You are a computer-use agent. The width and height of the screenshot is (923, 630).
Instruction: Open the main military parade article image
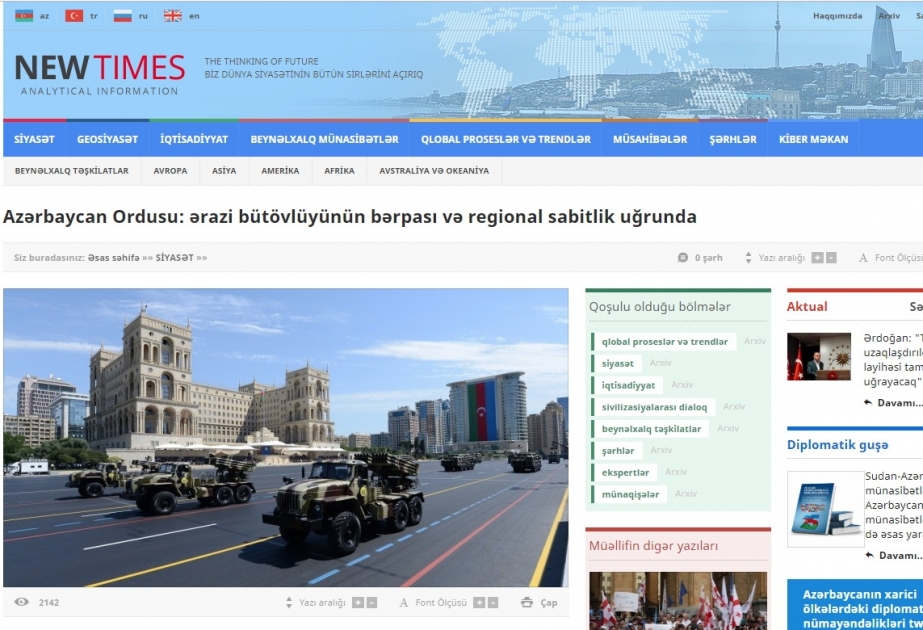285,437
